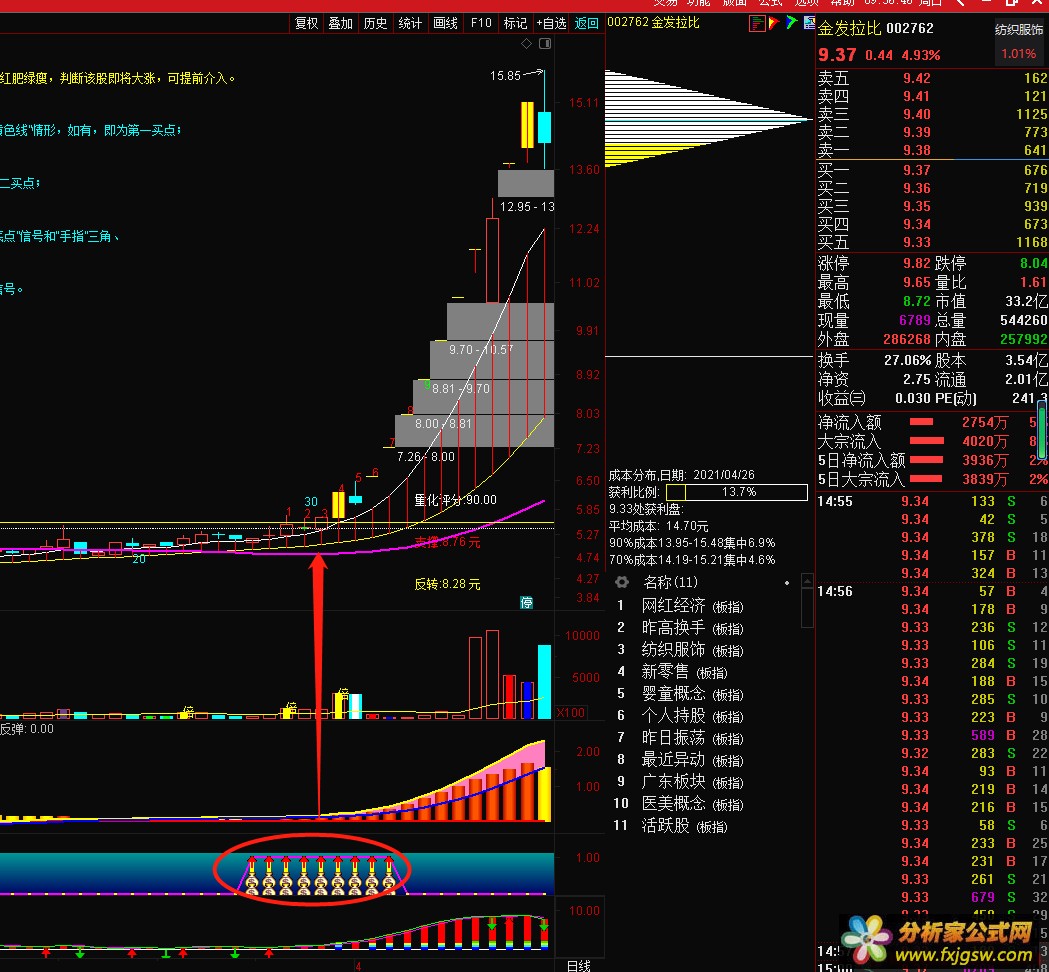This screenshot has width=1049, height=972.
Task: Click the 卖一 9.38 ask row
Action: (932, 151)
